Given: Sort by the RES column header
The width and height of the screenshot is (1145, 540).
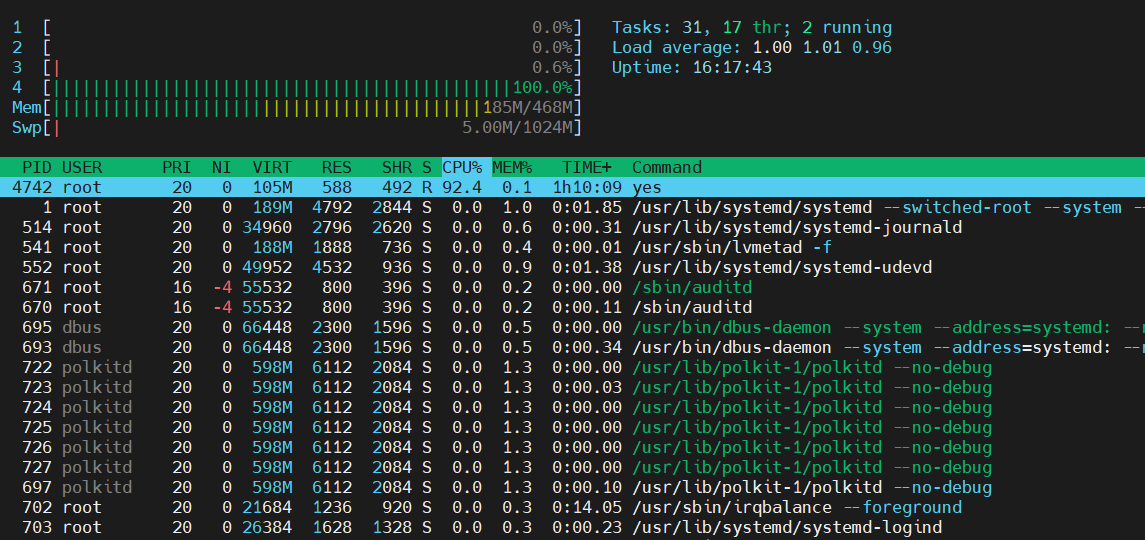Looking at the screenshot, I should 337,167.
